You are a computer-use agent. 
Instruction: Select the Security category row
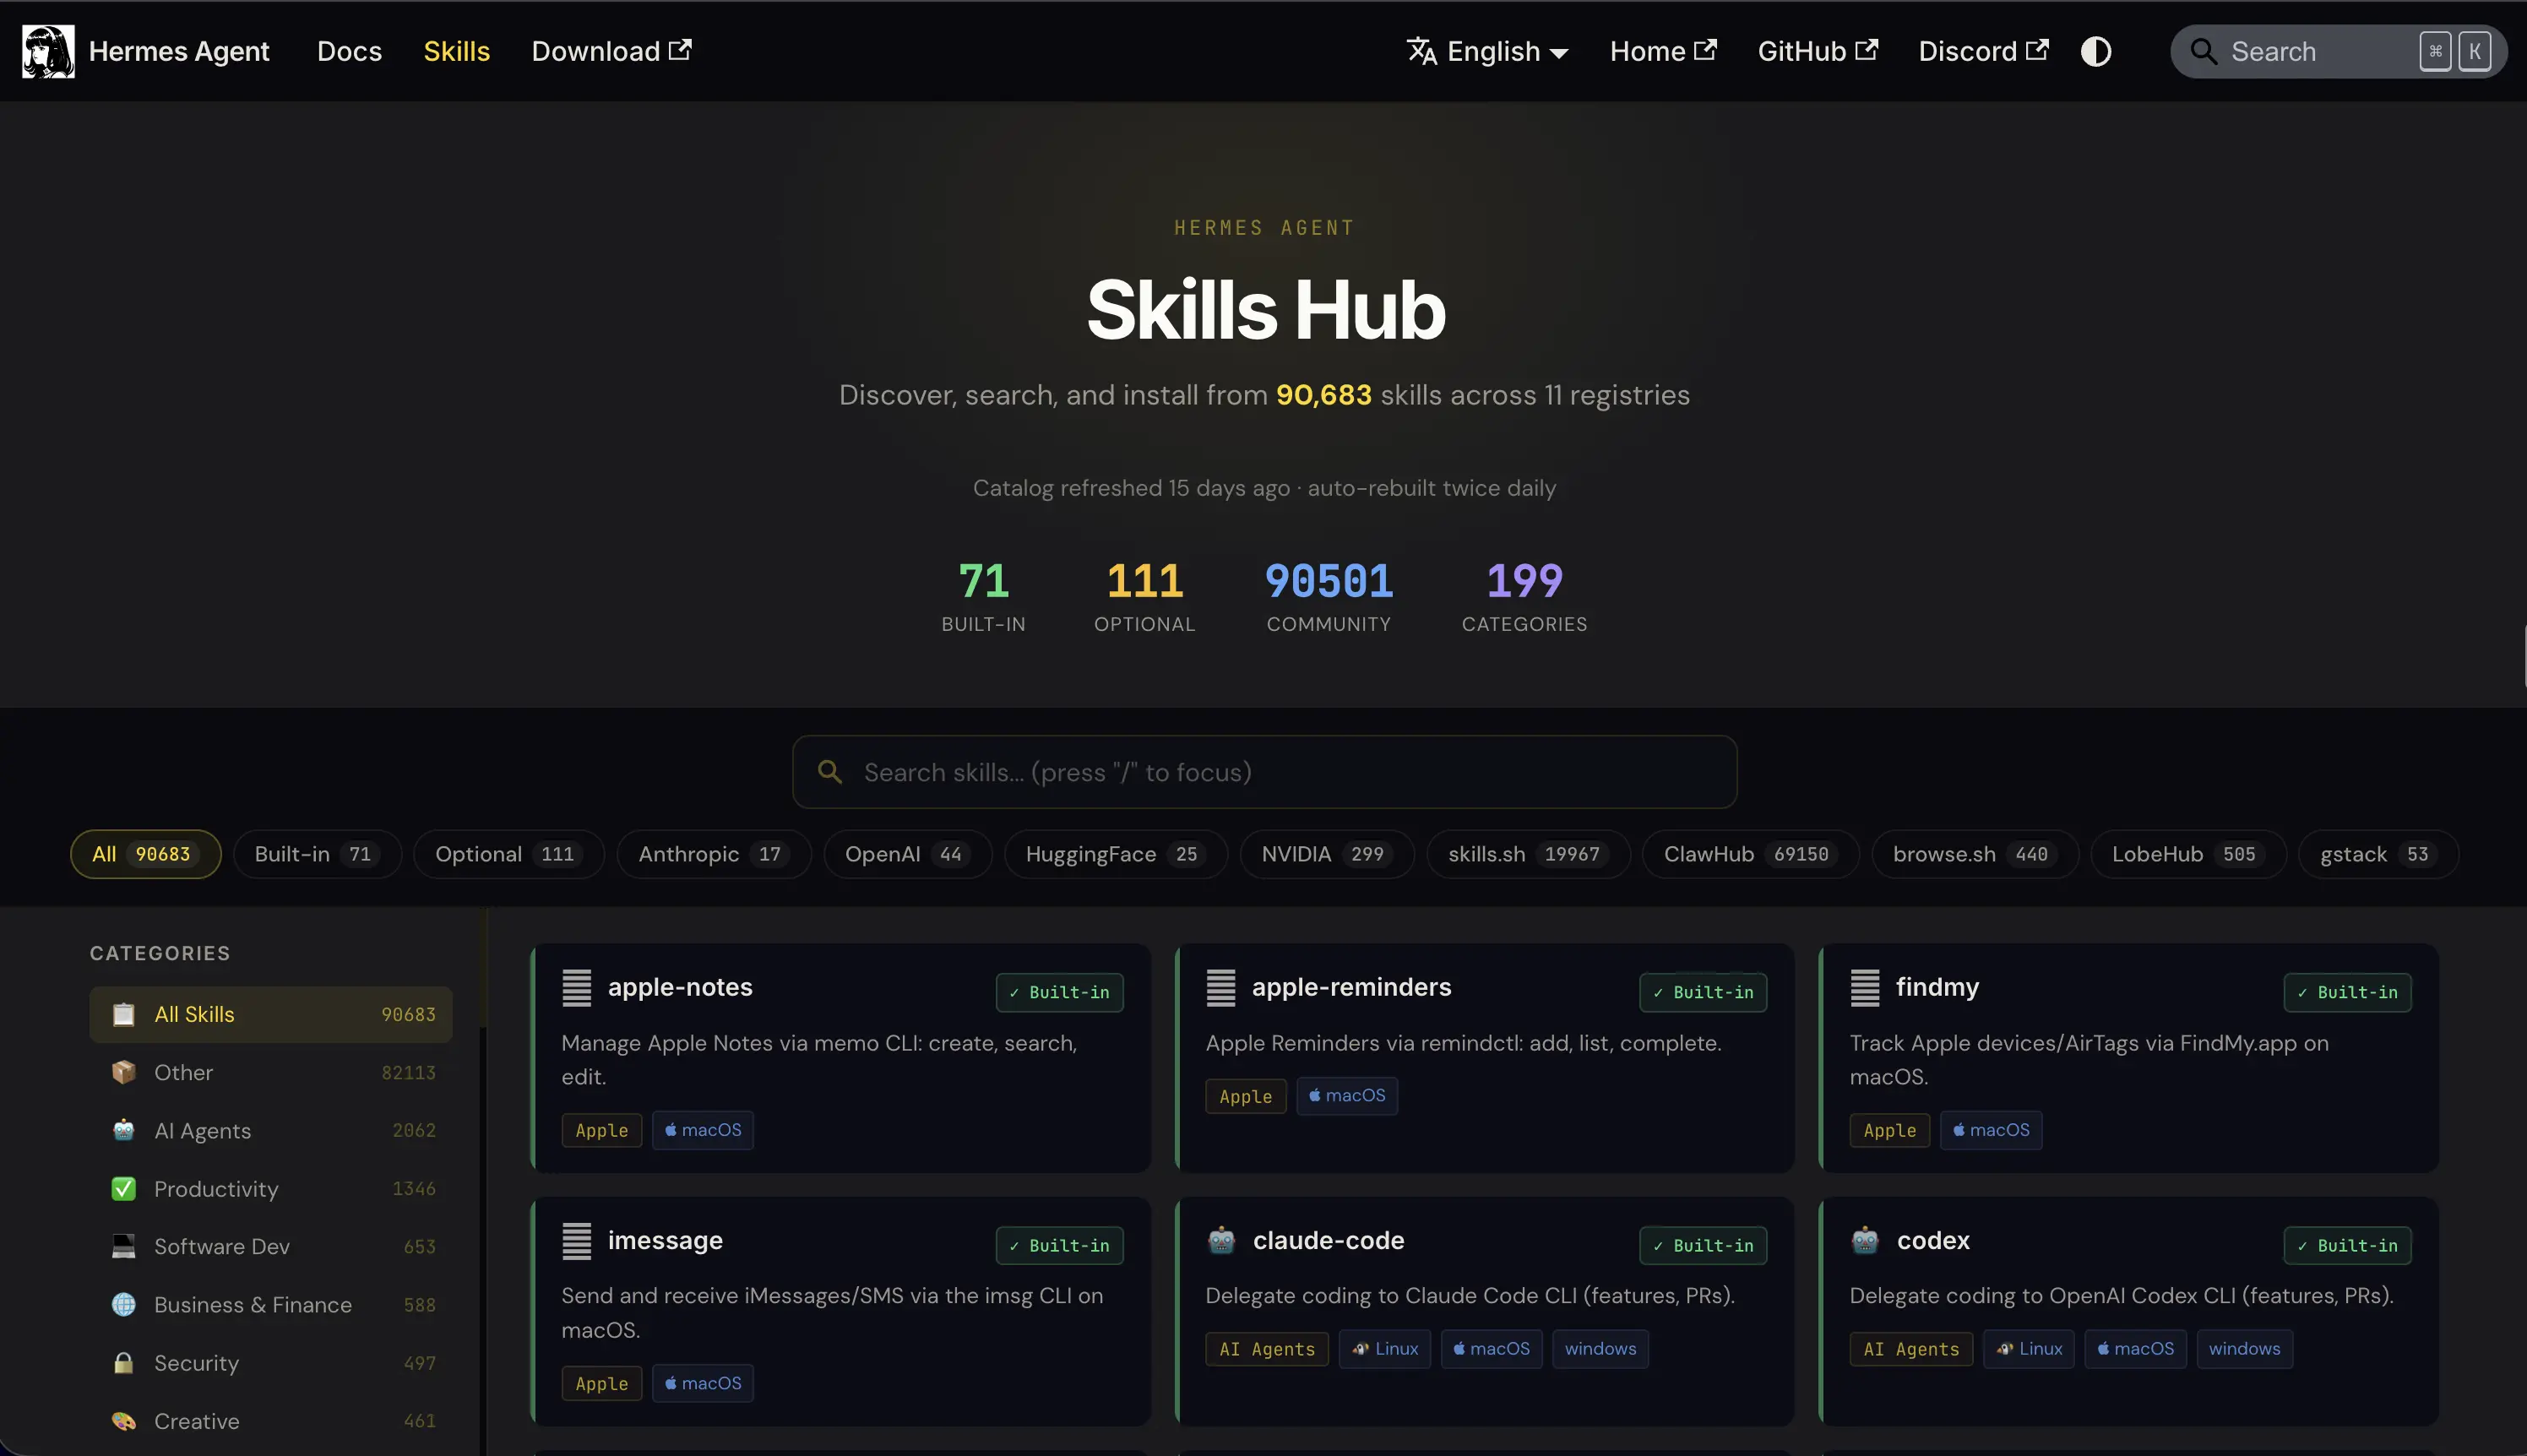tap(271, 1363)
